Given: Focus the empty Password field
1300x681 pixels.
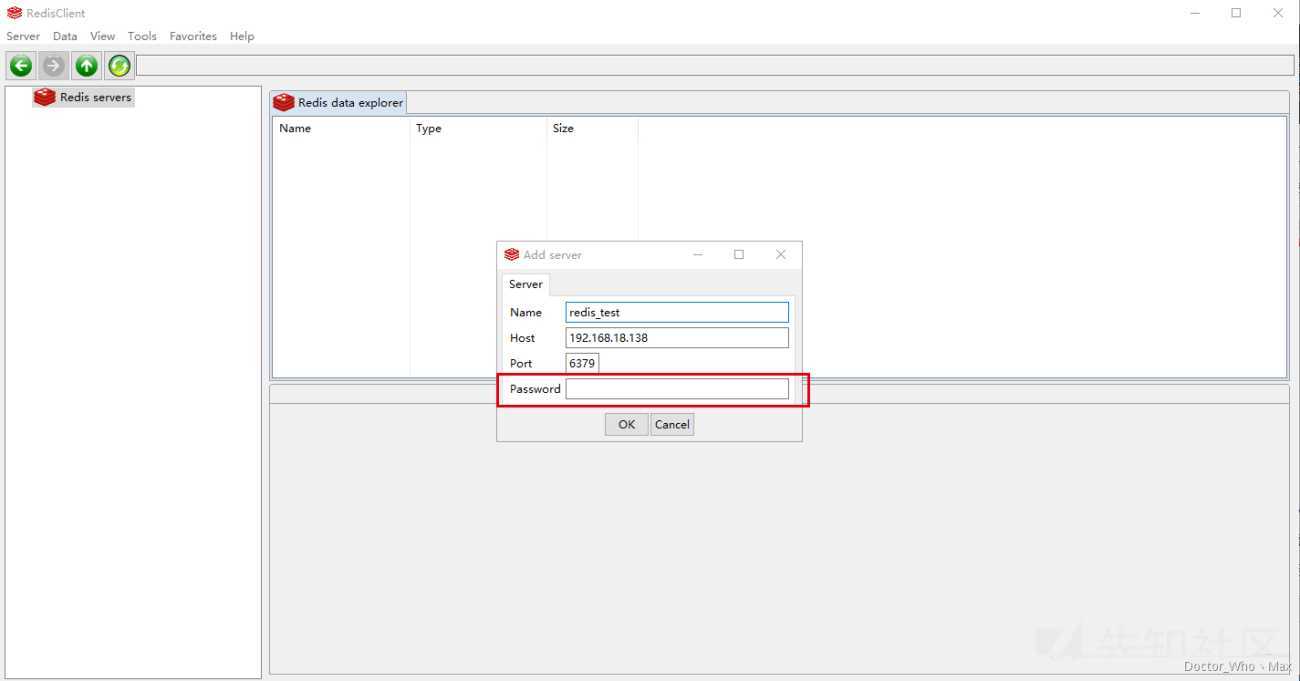Looking at the screenshot, I should point(677,389).
